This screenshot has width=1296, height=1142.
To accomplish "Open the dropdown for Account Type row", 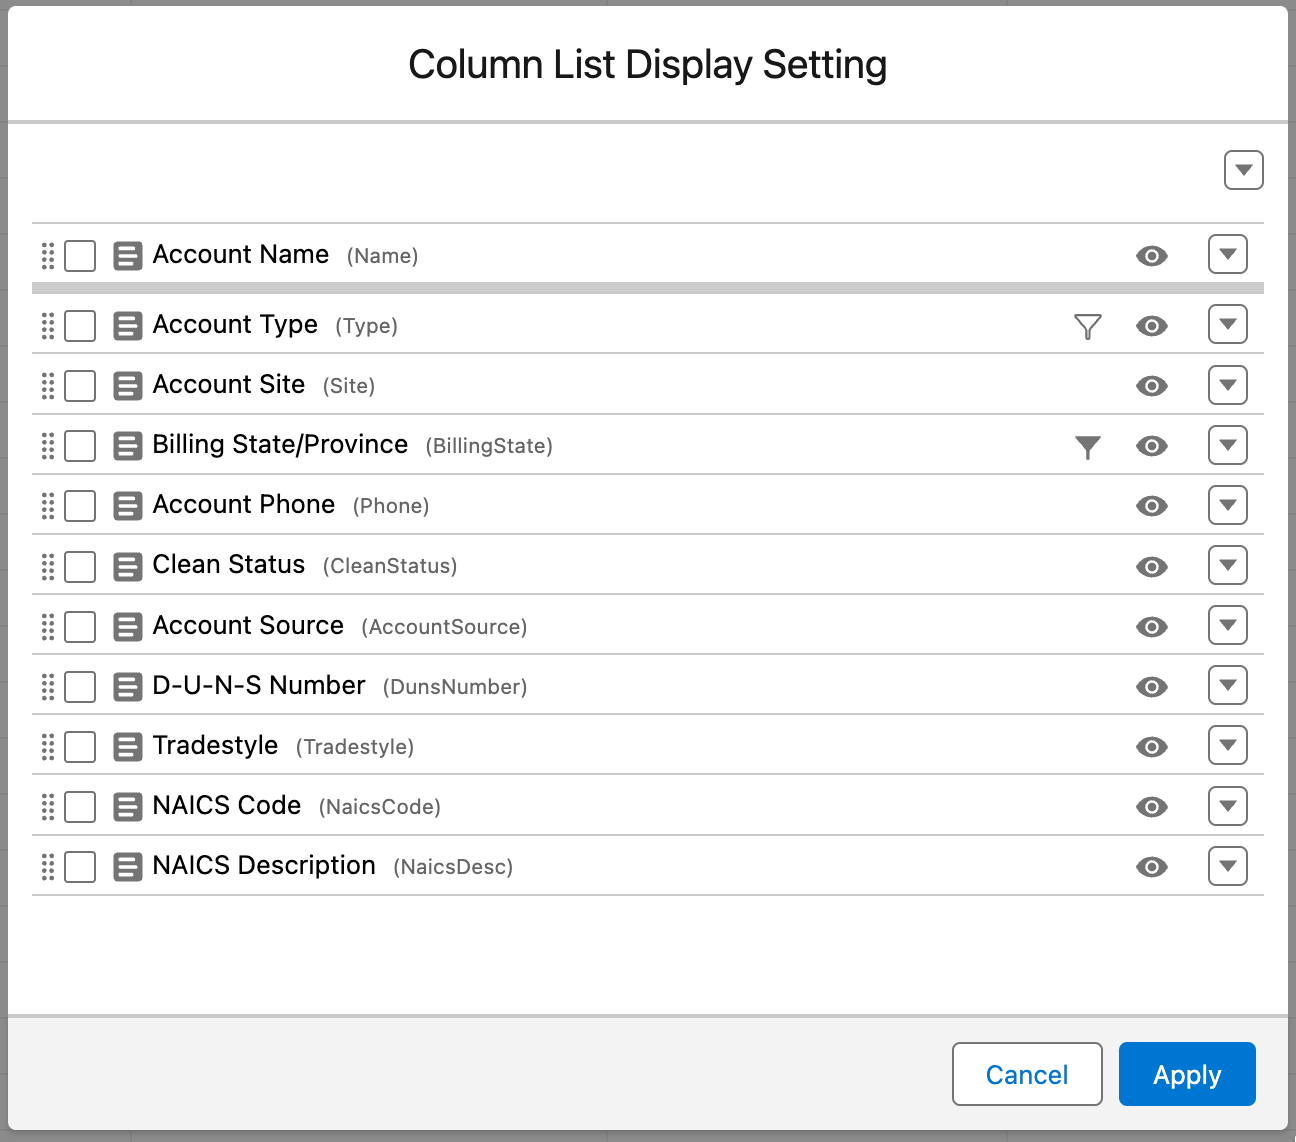I will [x=1227, y=325].
